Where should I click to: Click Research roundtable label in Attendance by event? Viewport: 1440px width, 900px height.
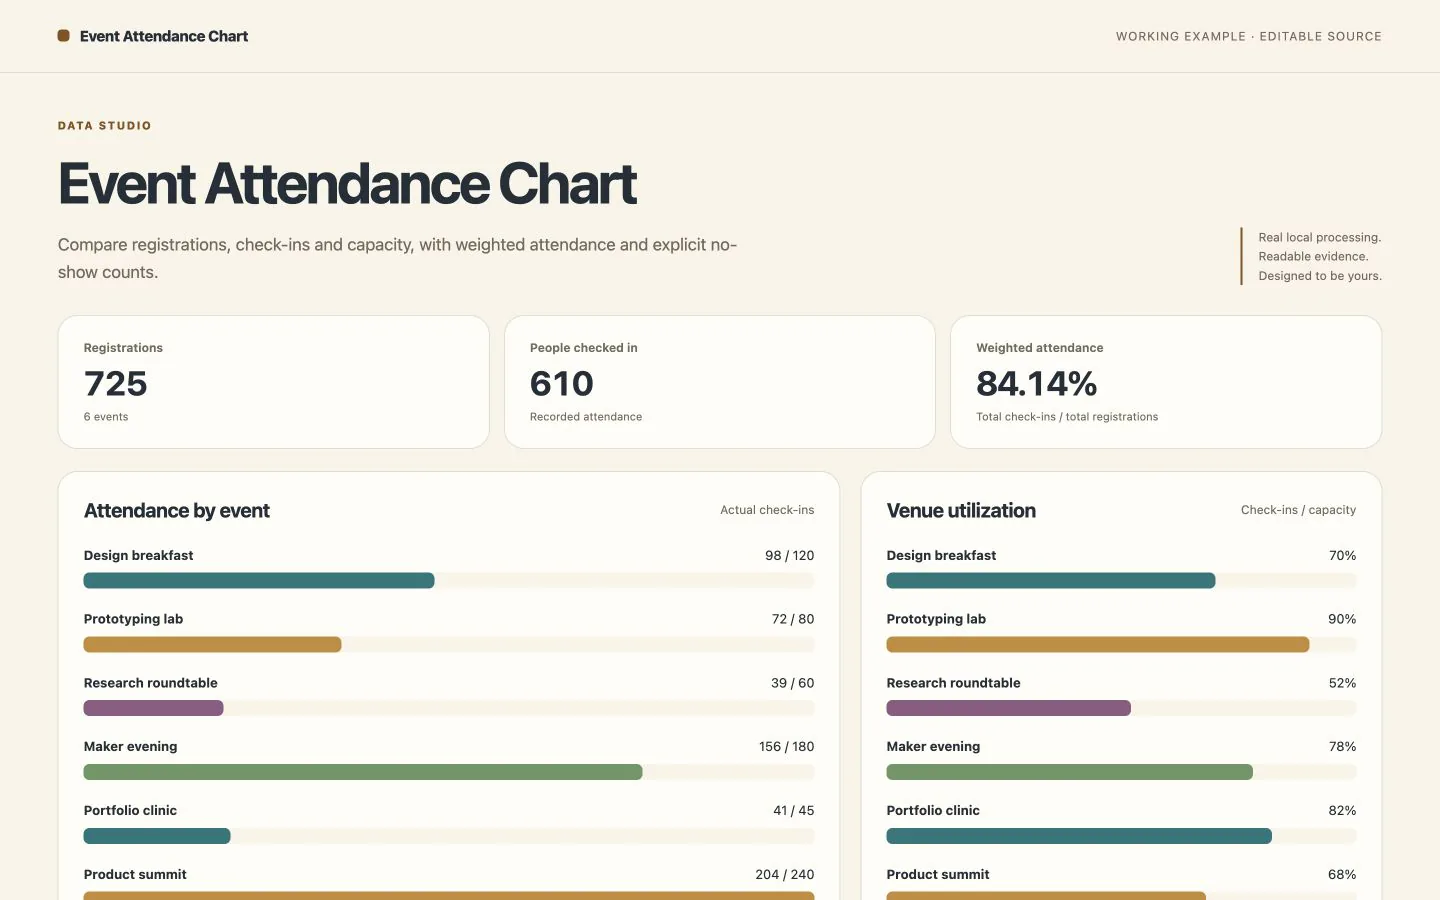[151, 683]
